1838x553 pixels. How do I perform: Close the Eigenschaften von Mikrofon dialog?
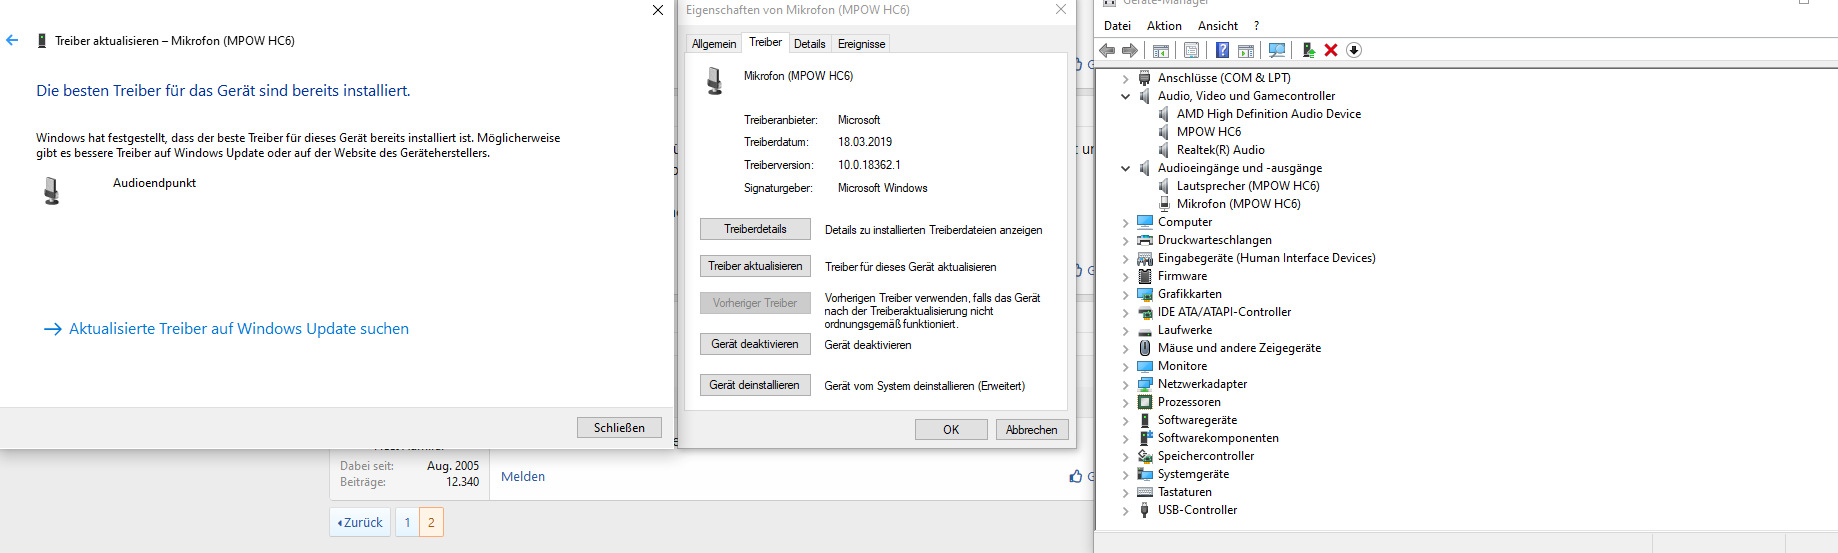[1061, 10]
